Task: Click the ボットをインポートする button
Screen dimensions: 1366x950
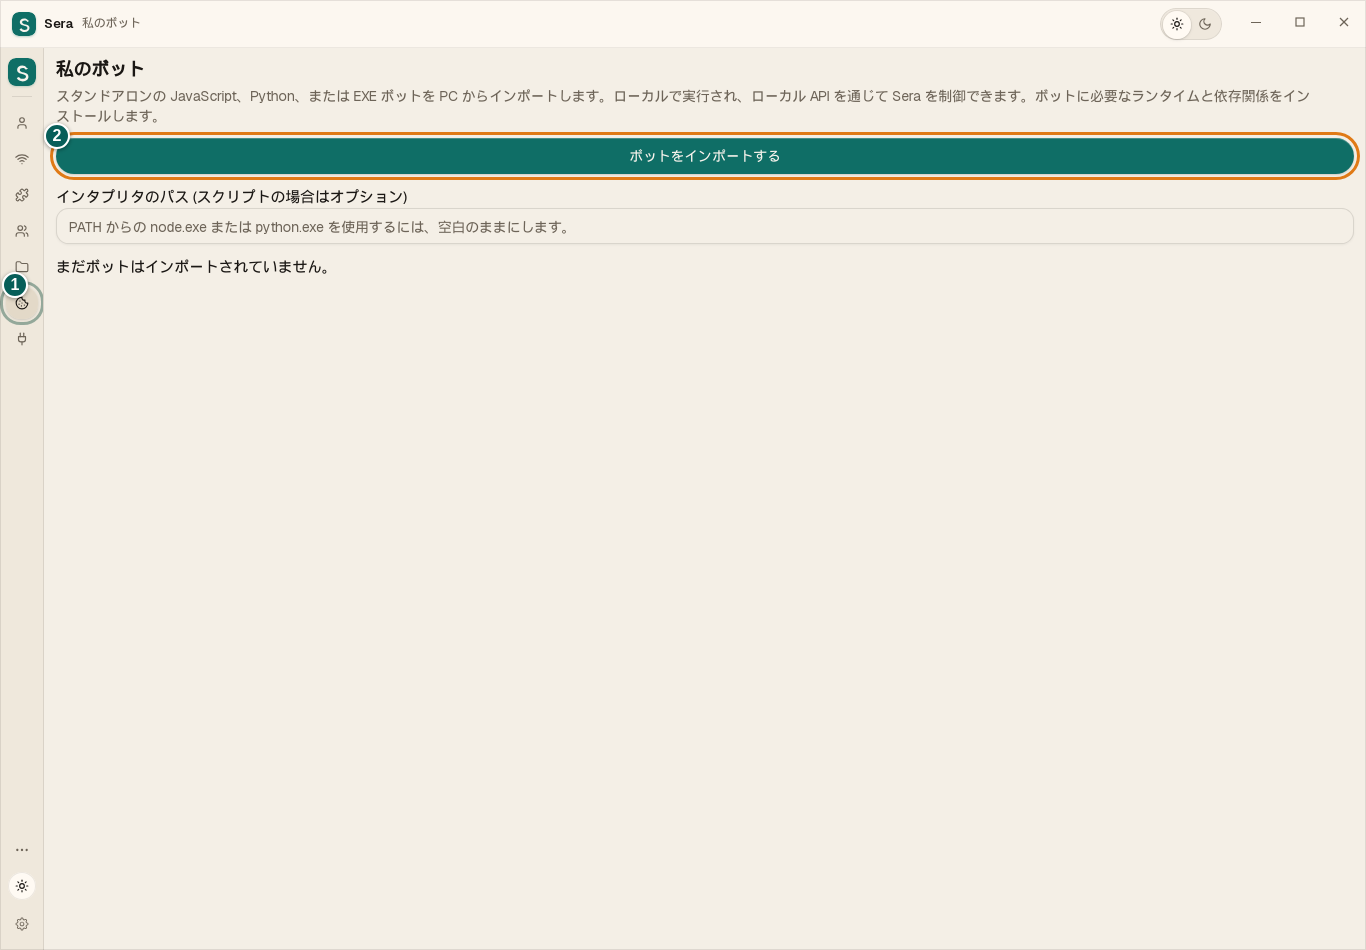Action: point(705,156)
